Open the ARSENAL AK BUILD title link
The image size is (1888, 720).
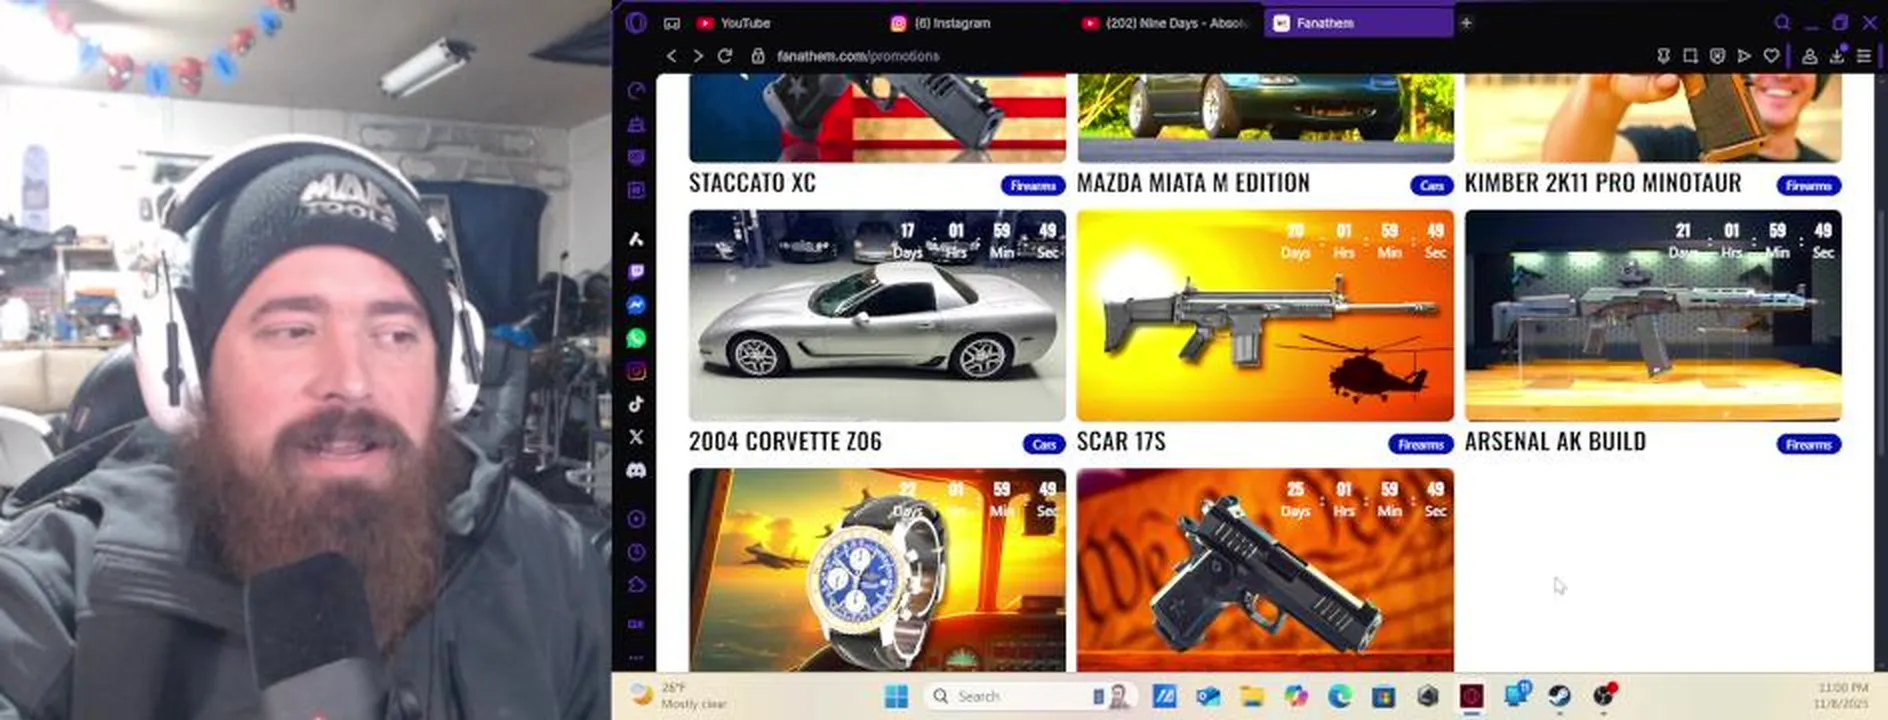pyautogui.click(x=1555, y=441)
